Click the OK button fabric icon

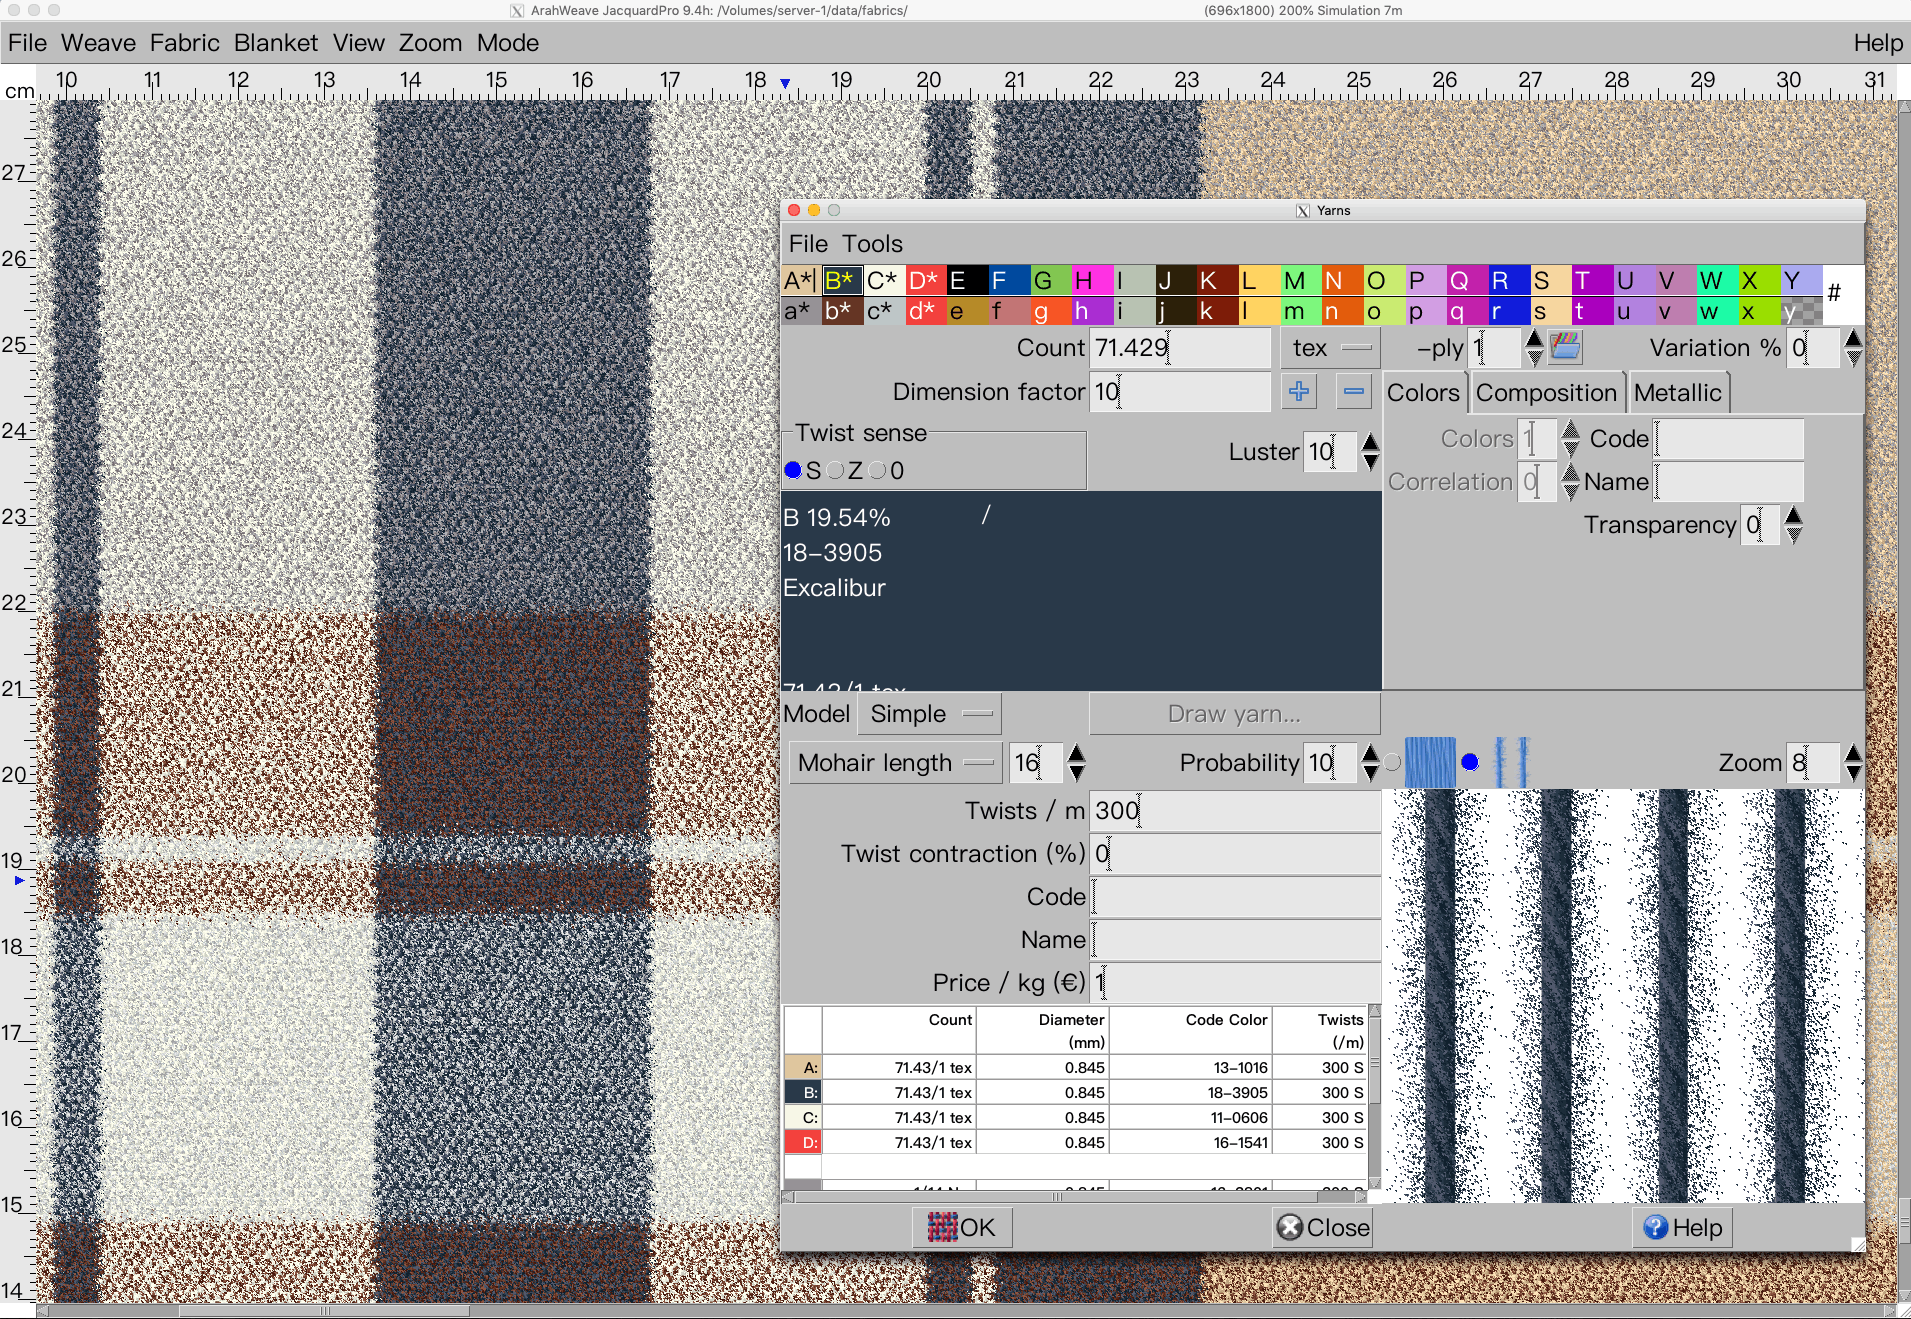pyautogui.click(x=942, y=1227)
